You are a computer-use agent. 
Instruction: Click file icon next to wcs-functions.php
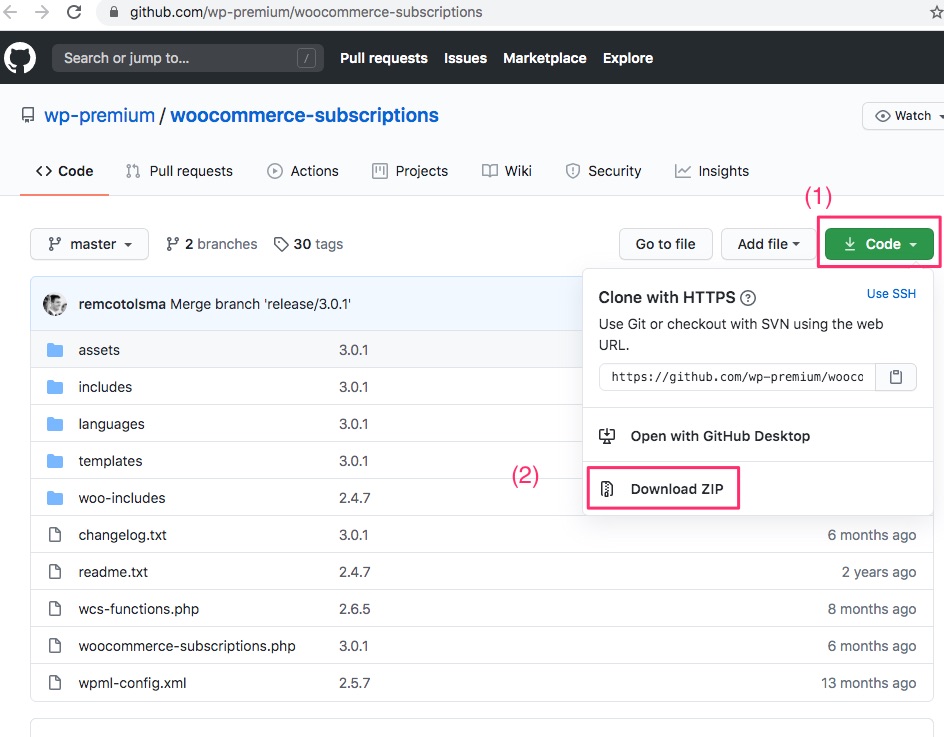pyautogui.click(x=55, y=609)
